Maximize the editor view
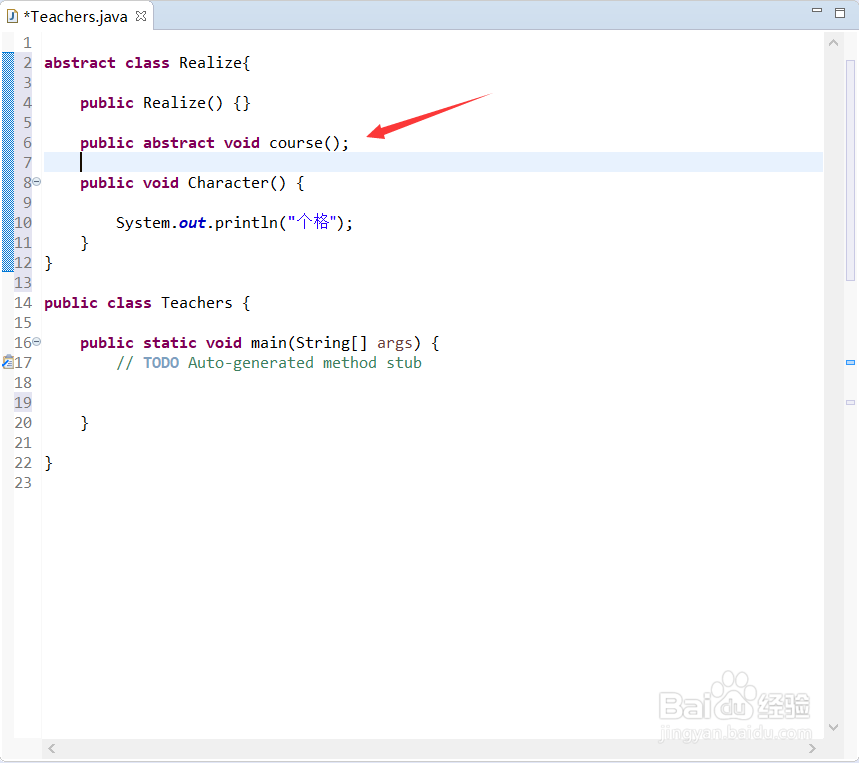The height and width of the screenshot is (763, 859). (840, 13)
